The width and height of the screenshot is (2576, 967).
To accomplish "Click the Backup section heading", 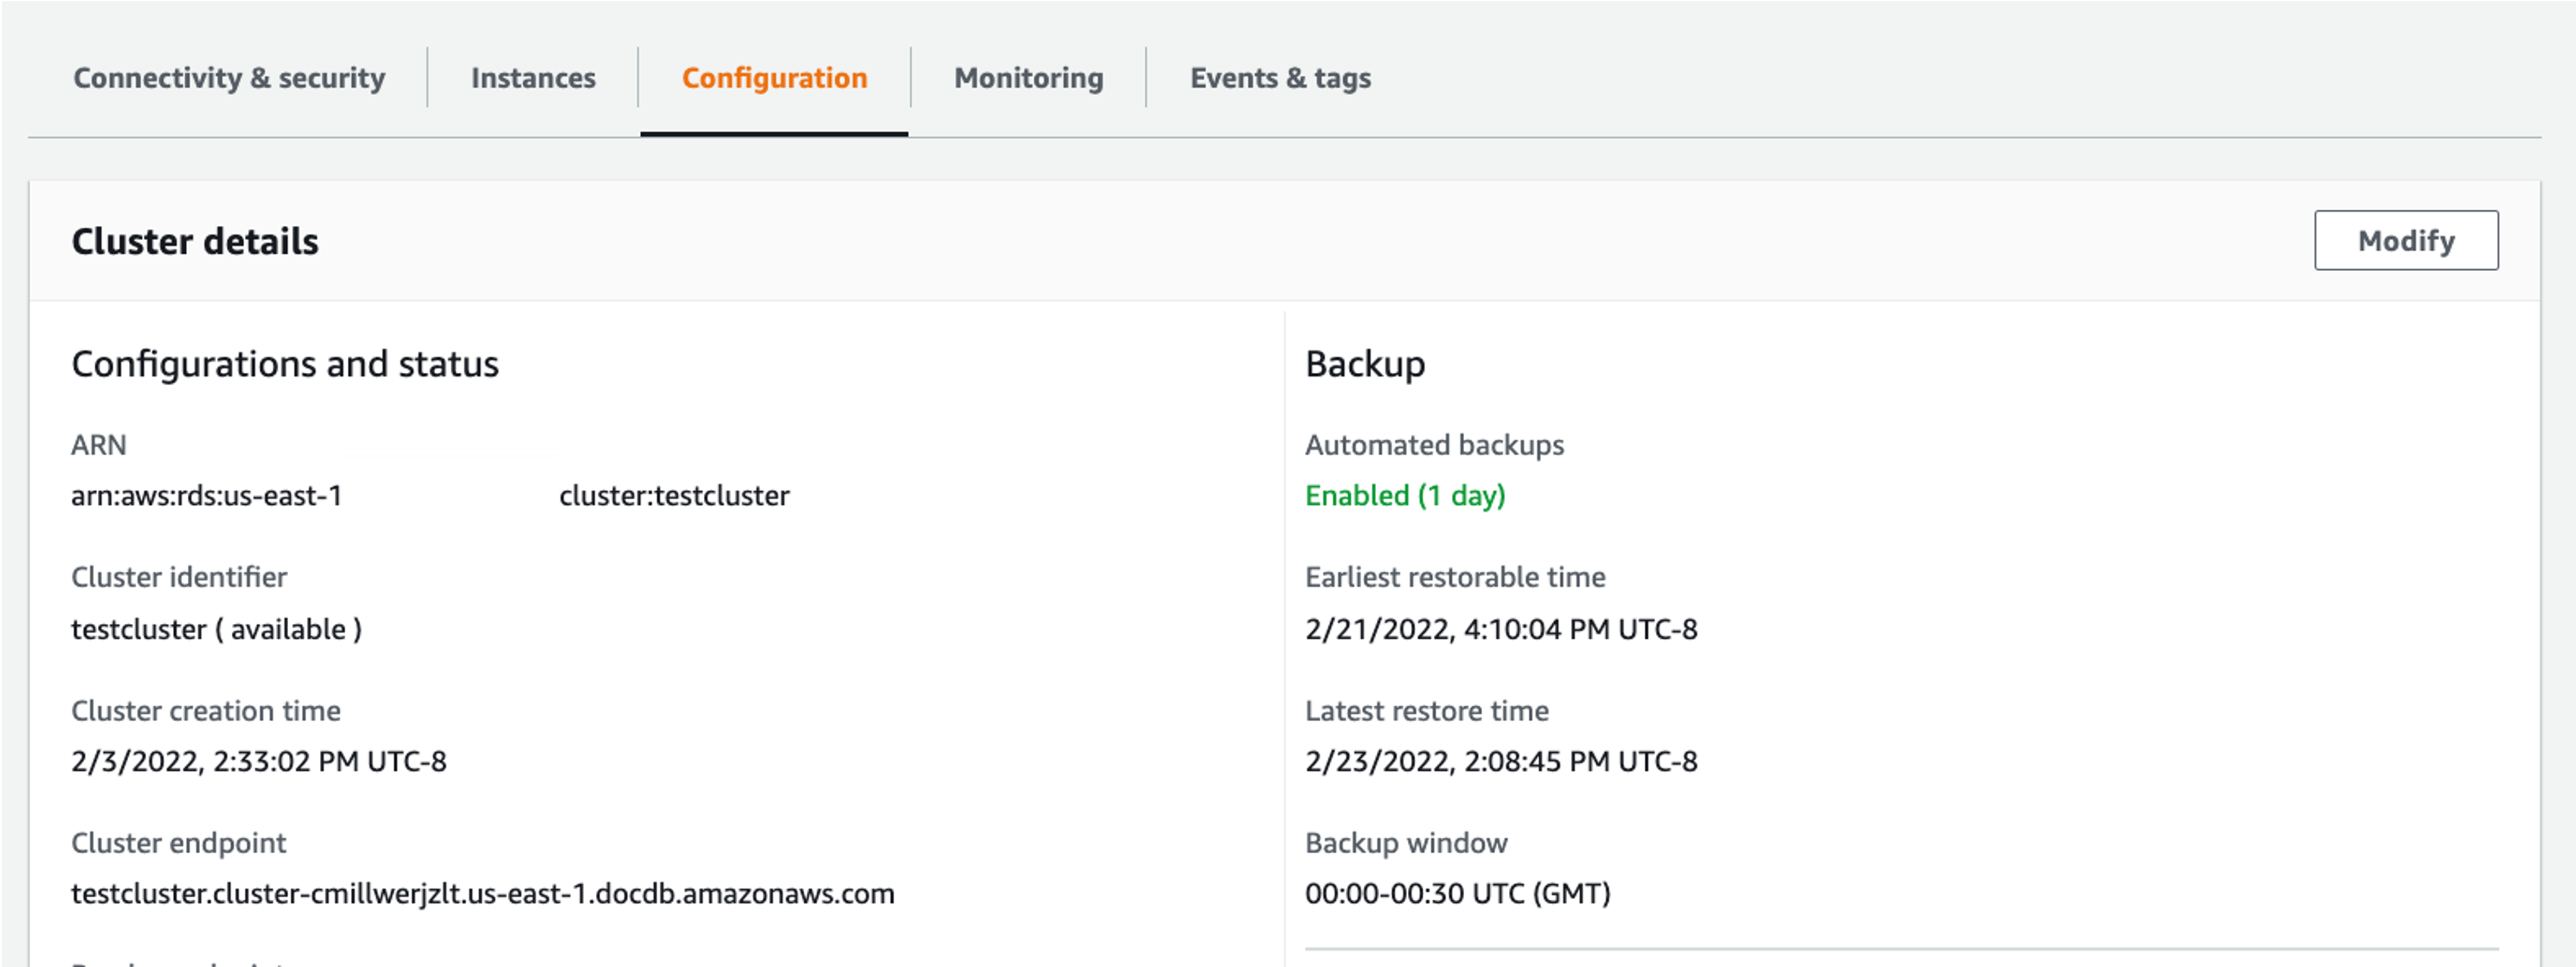I will [1365, 364].
